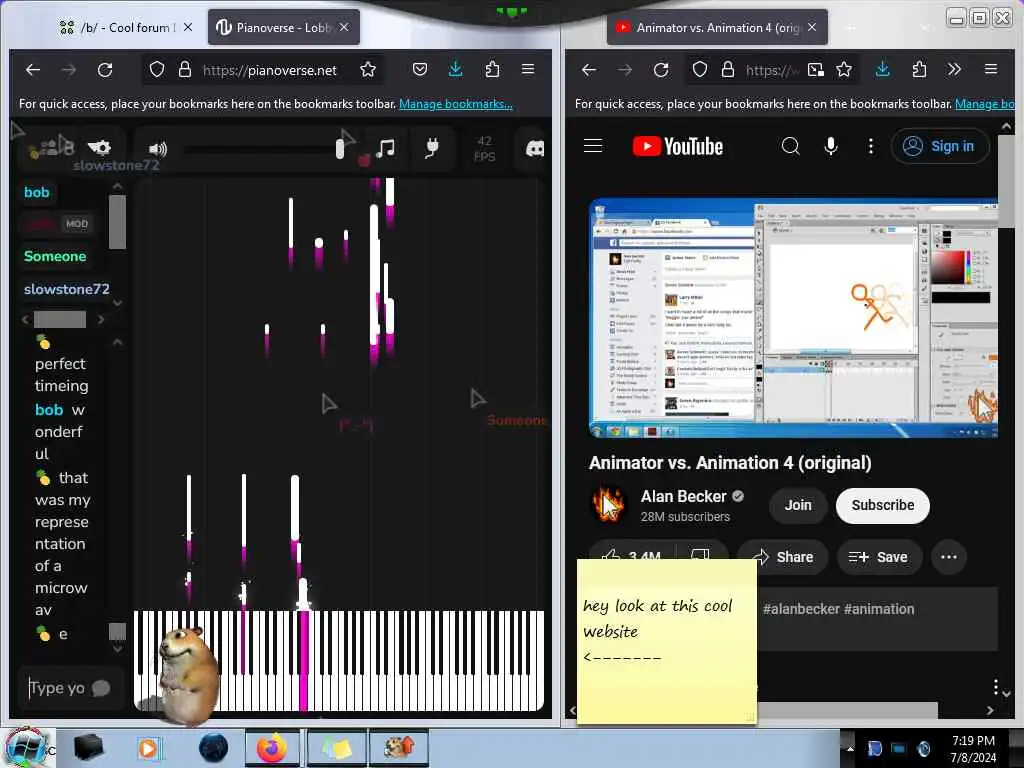Image resolution: width=1024 pixels, height=768 pixels.
Task: Close the Animator vs. Animation 4 tab
Action: click(x=812, y=27)
